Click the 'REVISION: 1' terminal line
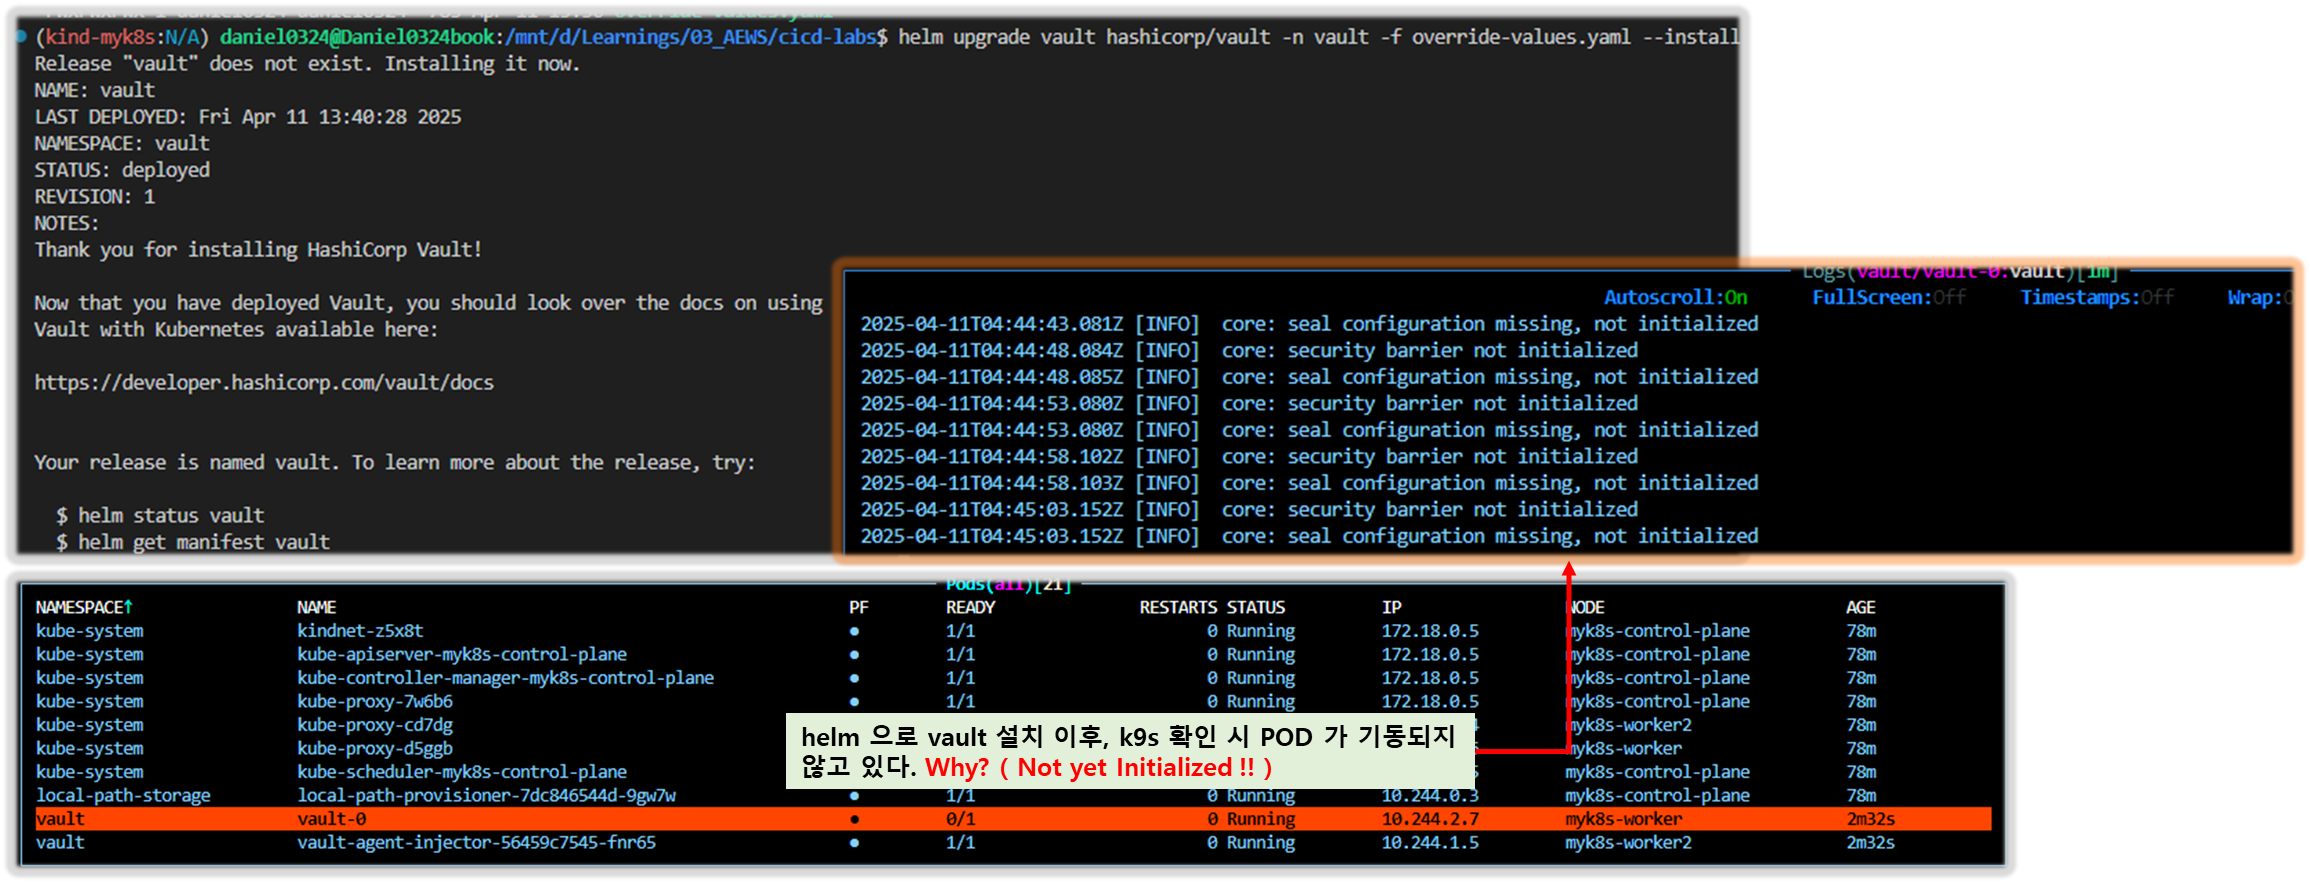The width and height of the screenshot is (2310, 883). pyautogui.click(x=95, y=197)
